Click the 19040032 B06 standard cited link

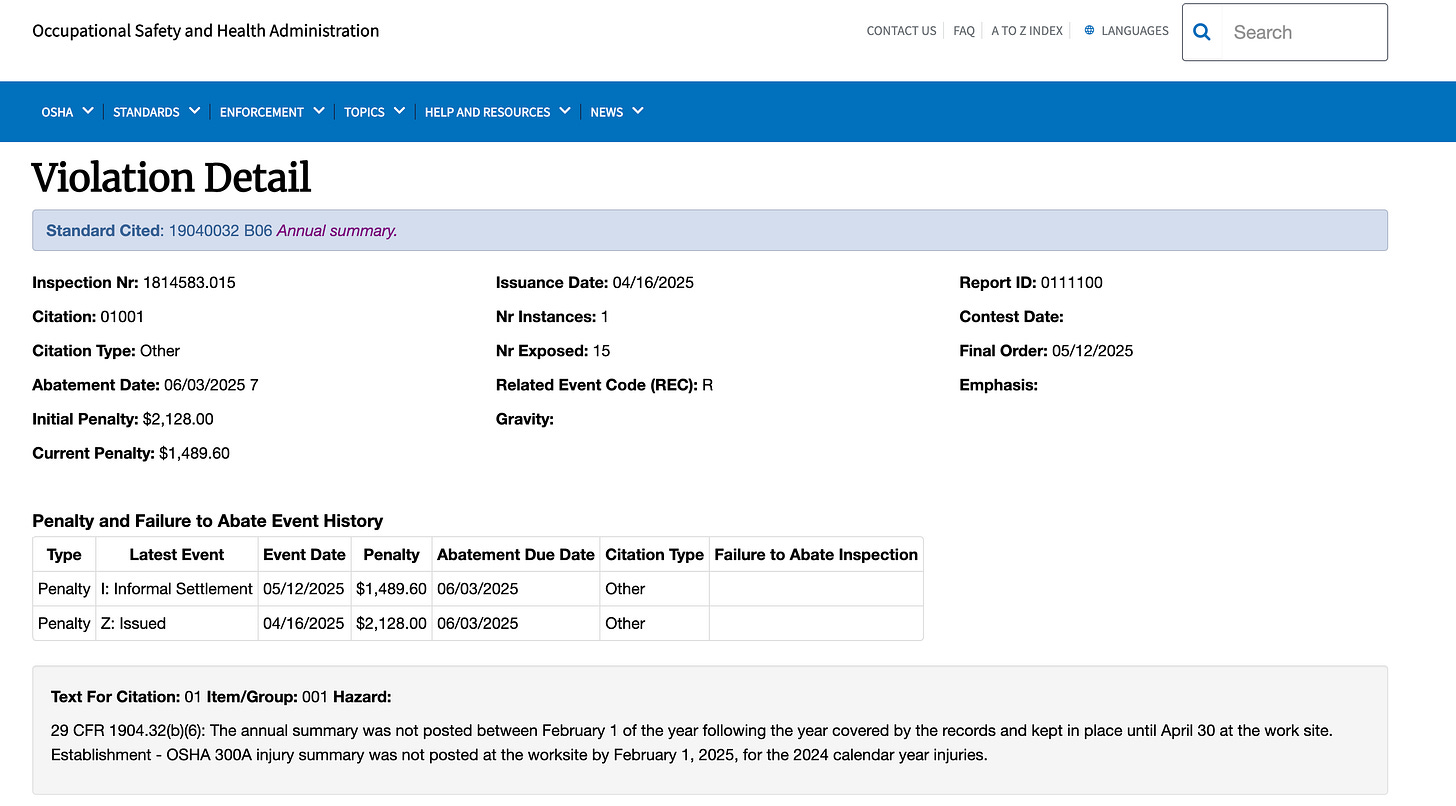coord(220,231)
